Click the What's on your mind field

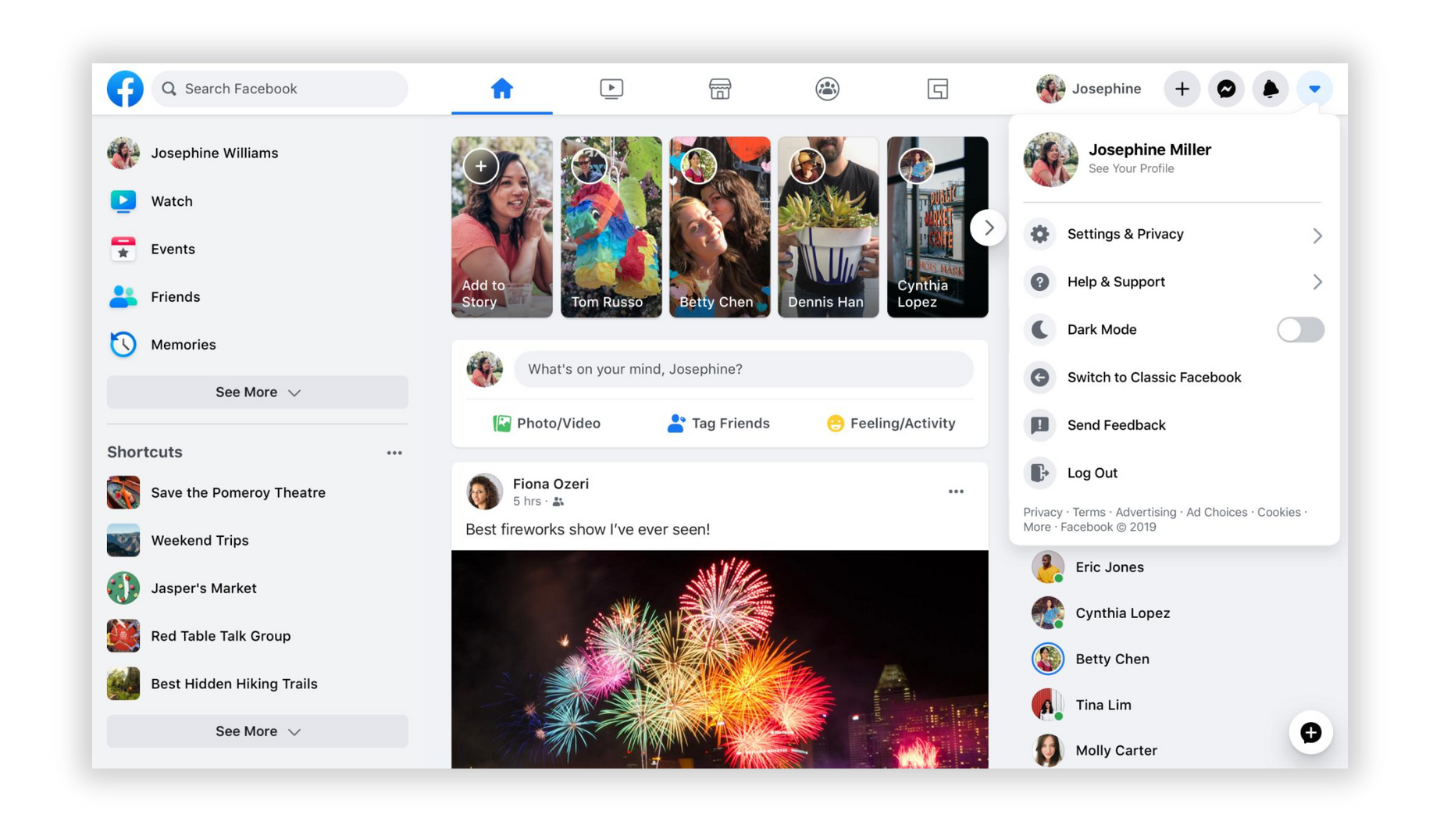click(x=744, y=369)
